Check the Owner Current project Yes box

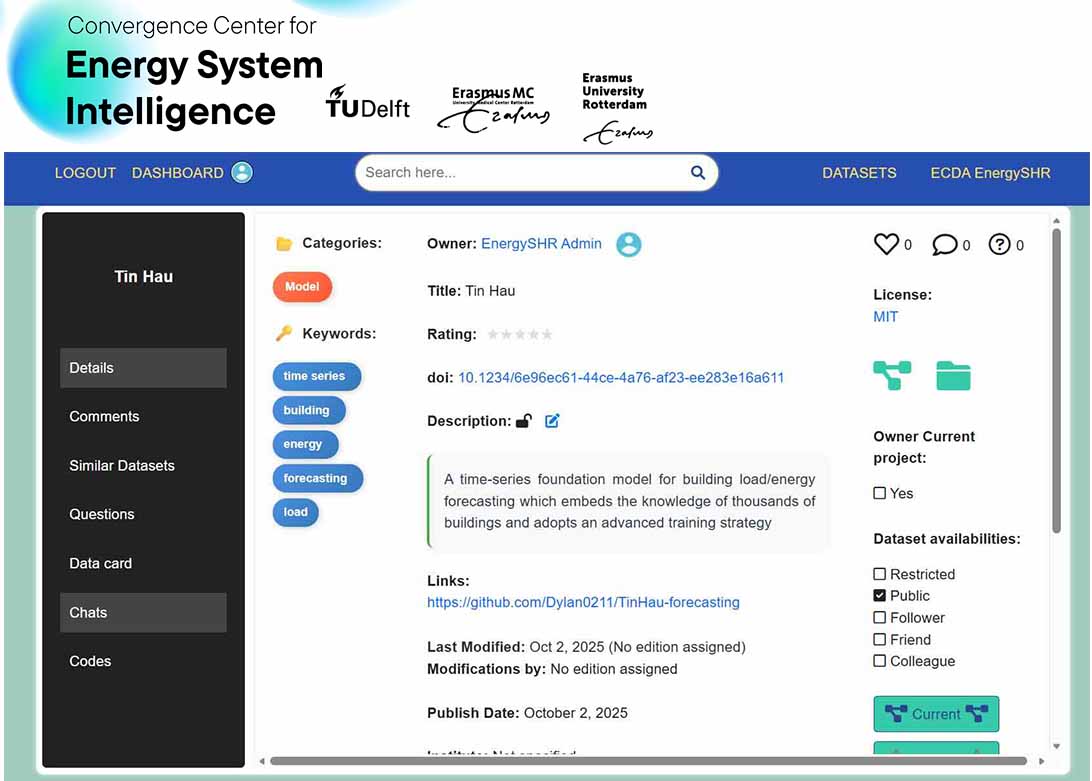tap(880, 493)
